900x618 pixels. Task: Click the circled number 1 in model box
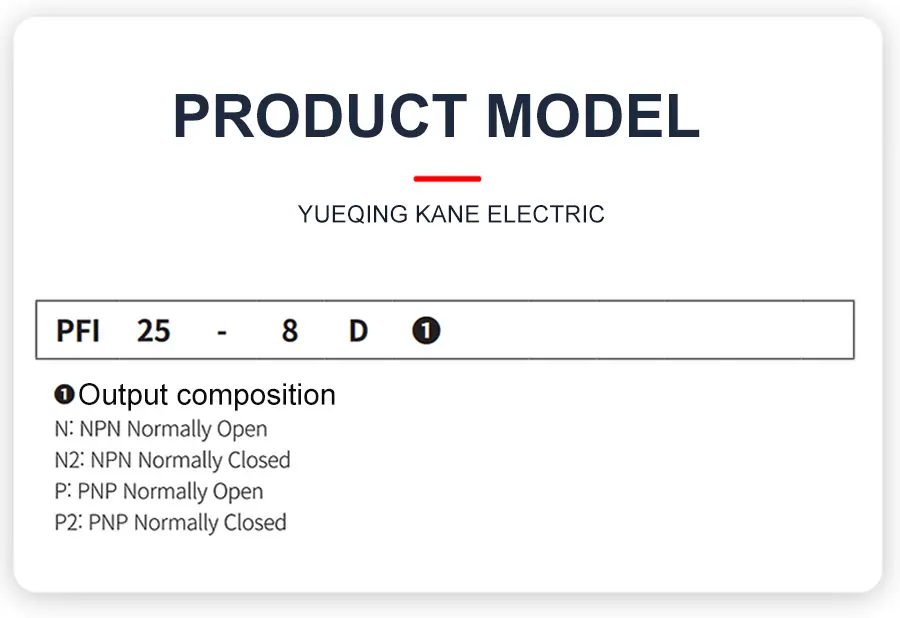point(426,330)
